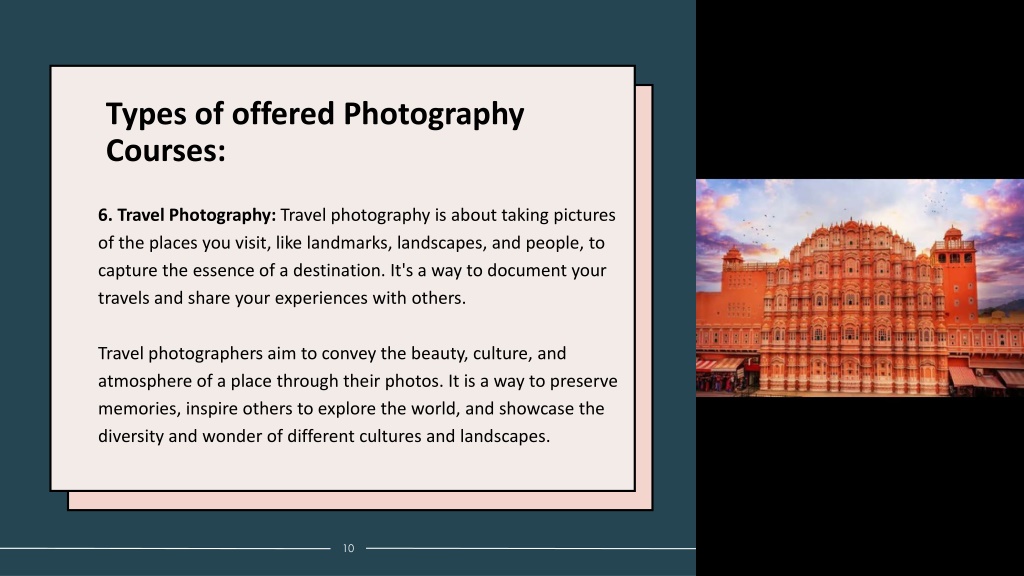
Task: Click the Hawa Mahal palace photo
Action: click(x=859, y=287)
